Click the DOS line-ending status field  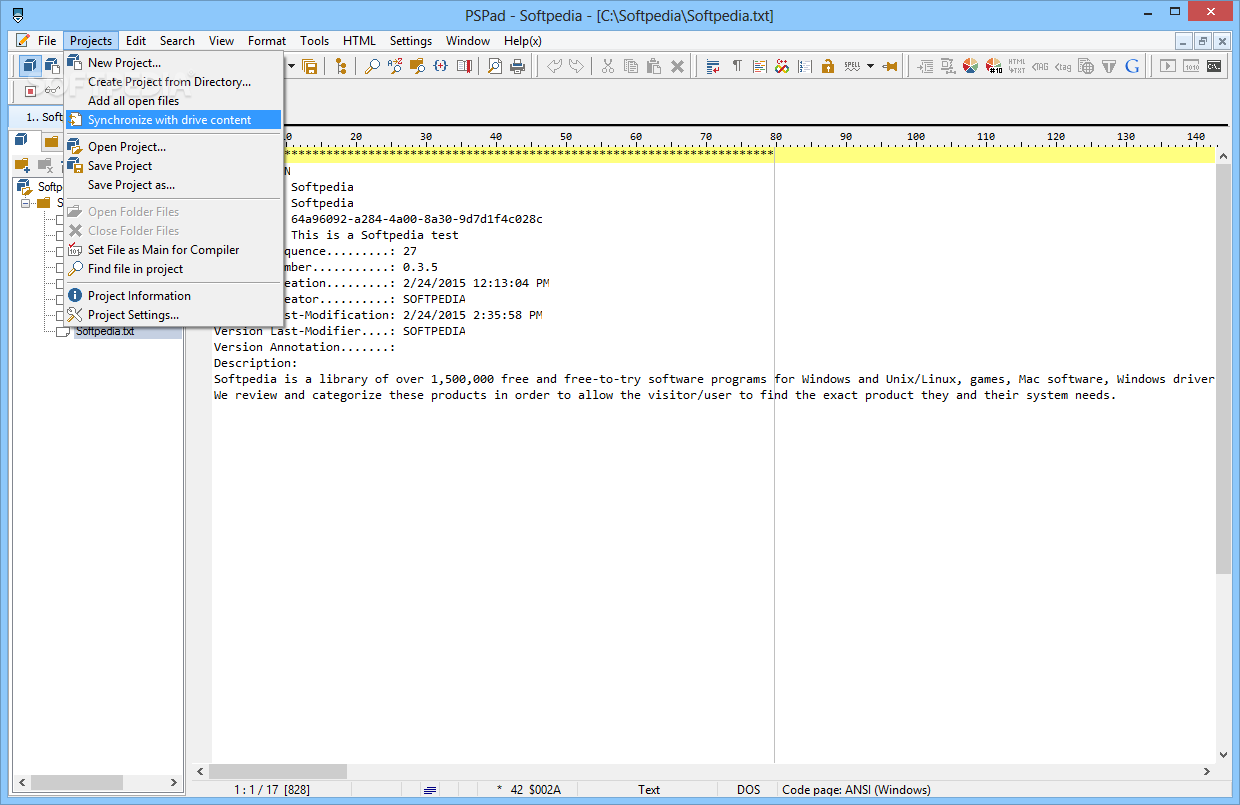pos(748,789)
